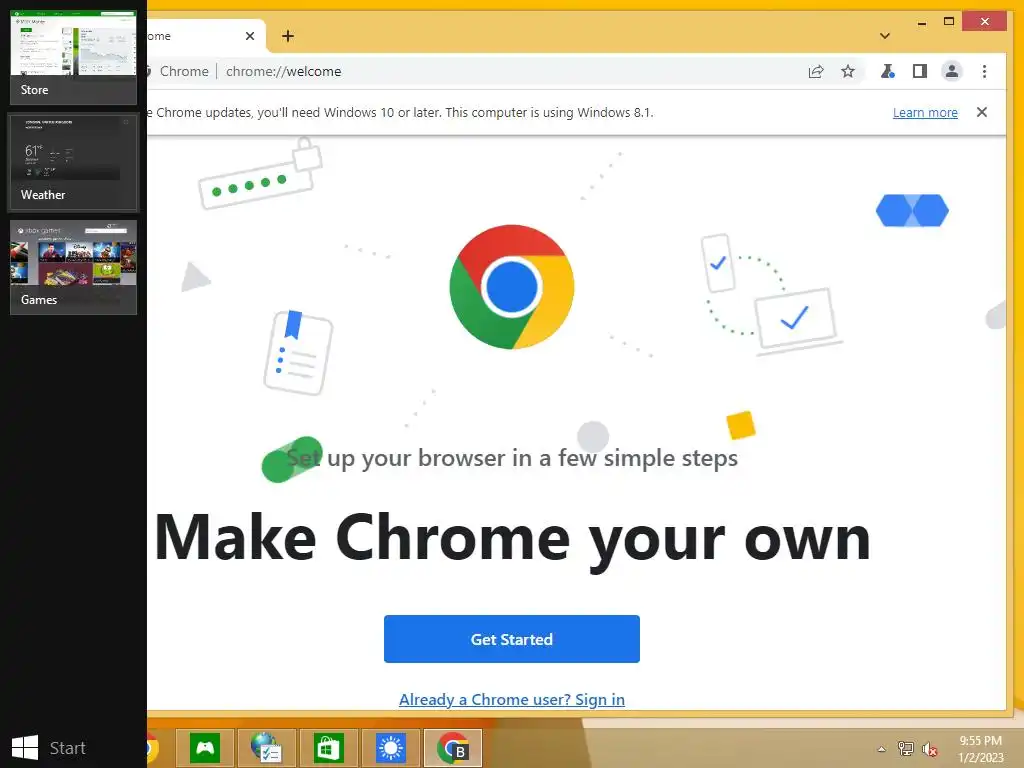Switch to the Weather app thumbnail
Viewport: 1024px width, 768px height.
(x=73, y=162)
